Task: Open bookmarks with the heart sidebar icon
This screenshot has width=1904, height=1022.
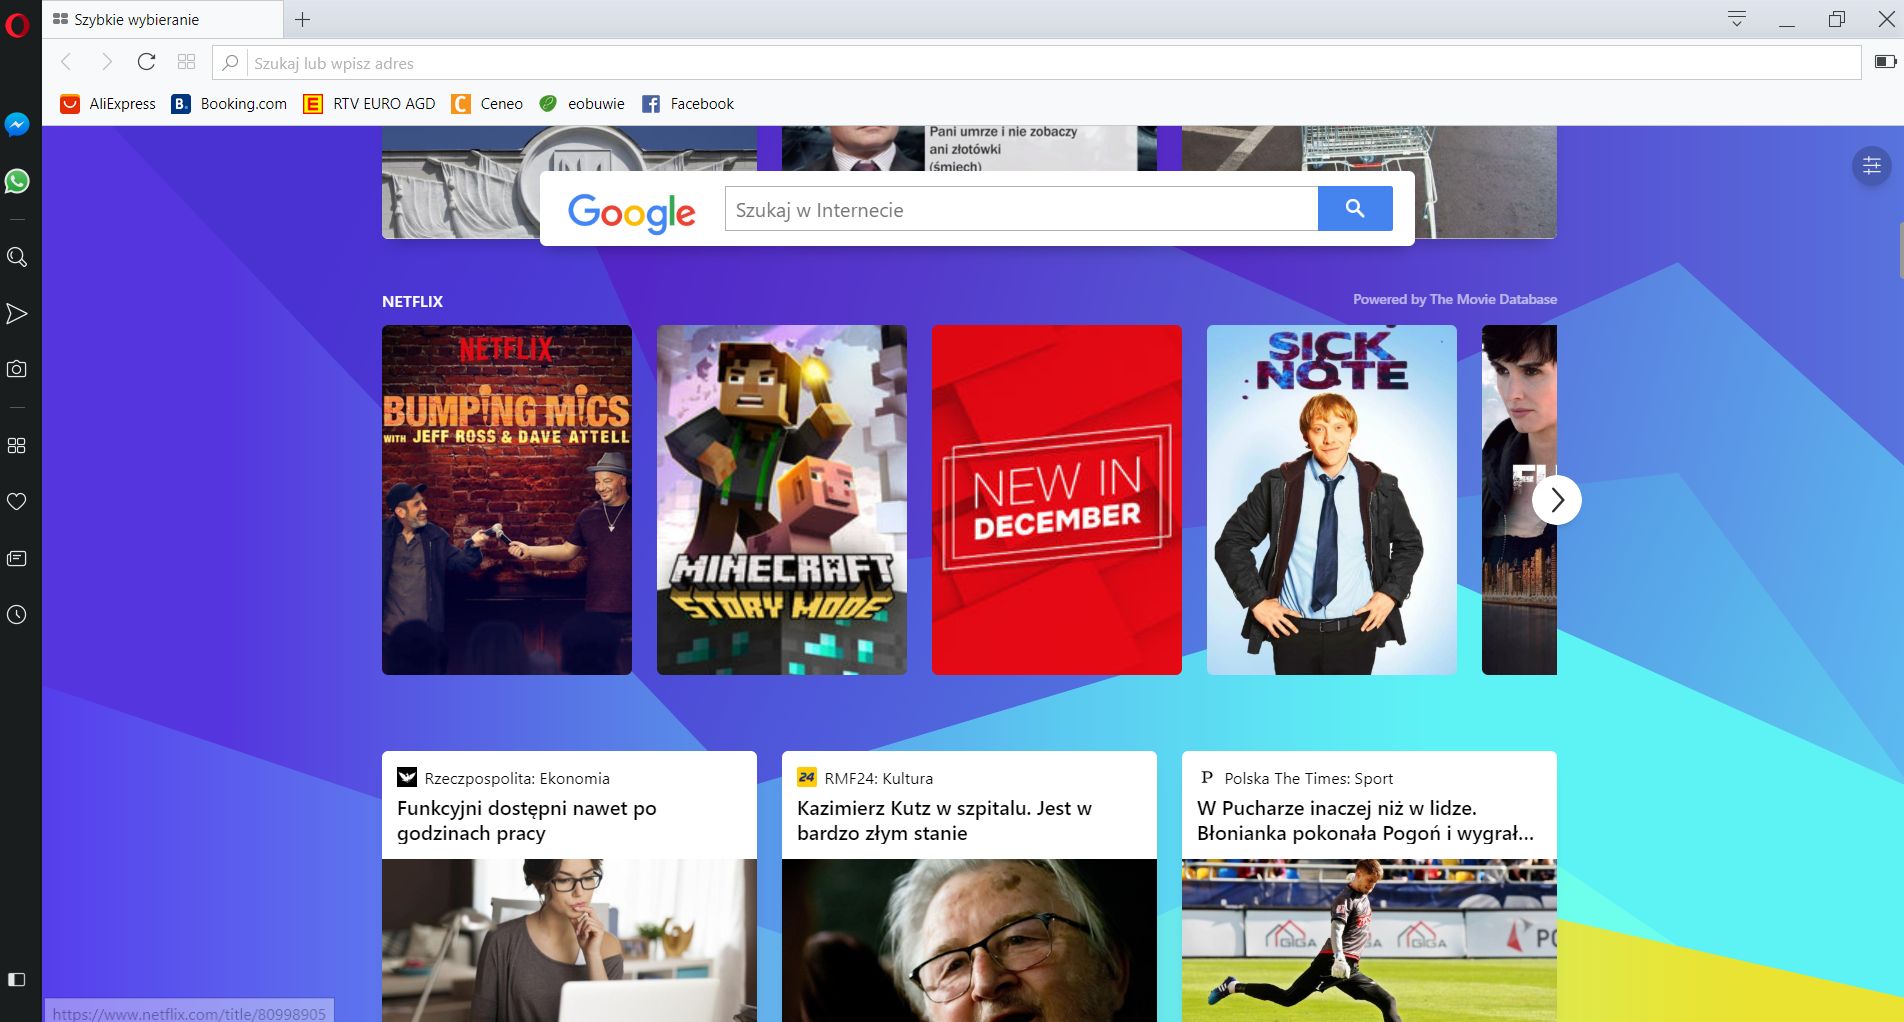Action: [x=17, y=502]
